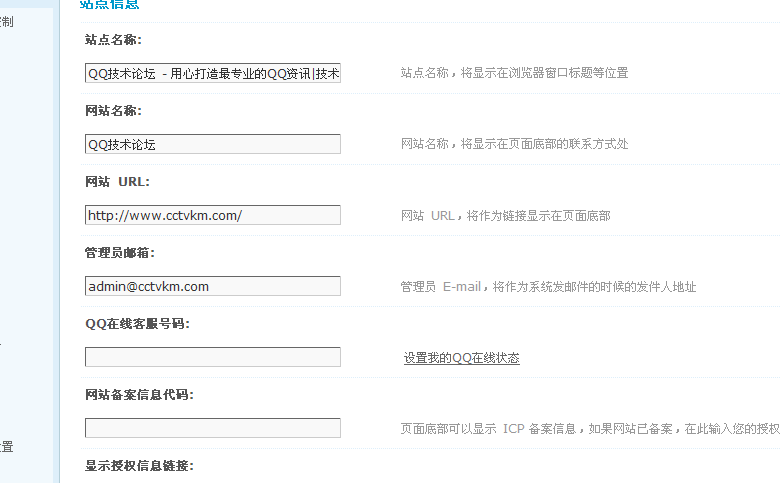Viewport: 781px width, 483px height.
Task: Click the QQ在线客服号码 field label
Action: (x=138, y=324)
